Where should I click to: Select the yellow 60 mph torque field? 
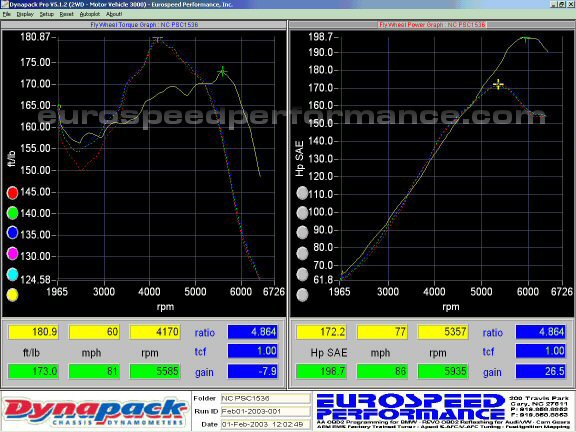coord(94,332)
